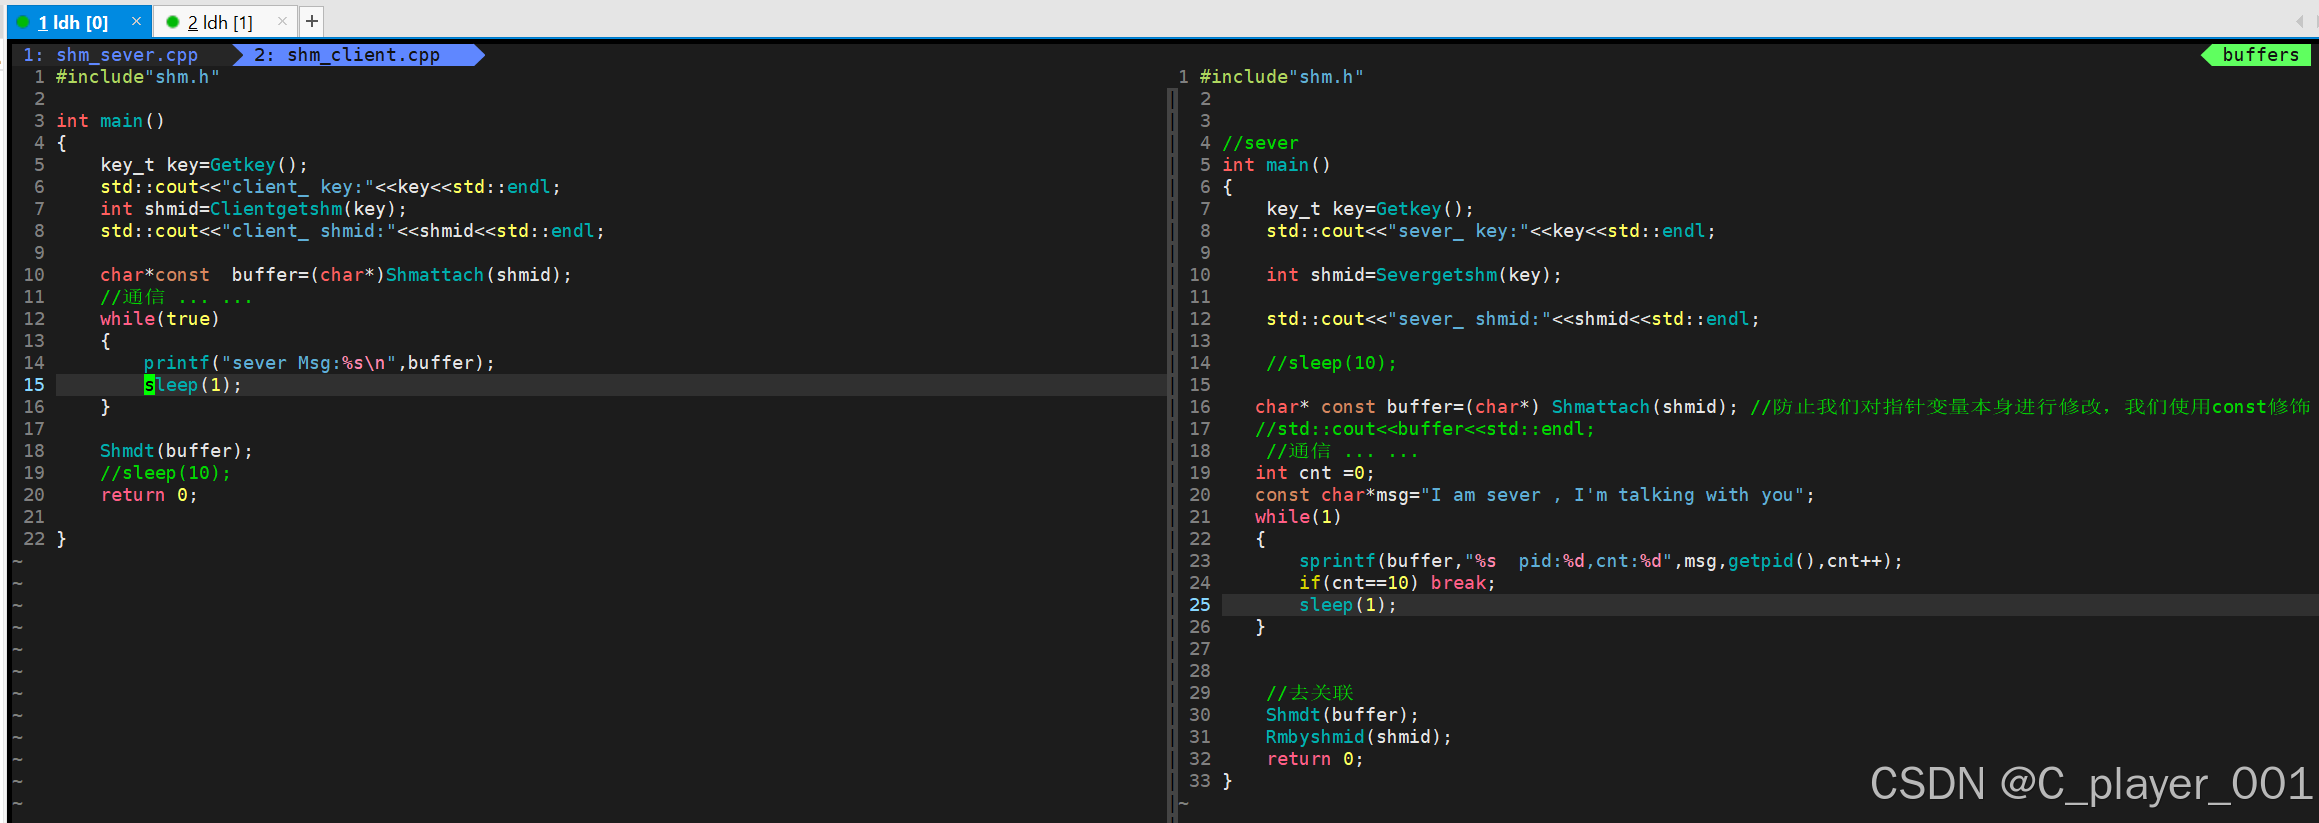This screenshot has height=823, width=2319.
Task: Close the '2 ldh [1]' session tab
Action: [x=282, y=21]
